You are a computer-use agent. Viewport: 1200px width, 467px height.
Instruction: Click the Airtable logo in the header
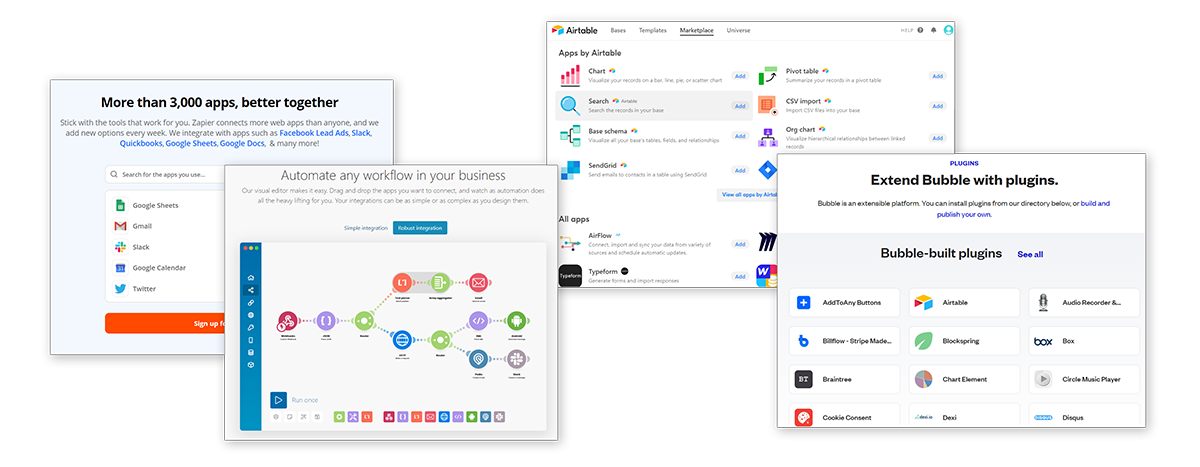coord(577,31)
